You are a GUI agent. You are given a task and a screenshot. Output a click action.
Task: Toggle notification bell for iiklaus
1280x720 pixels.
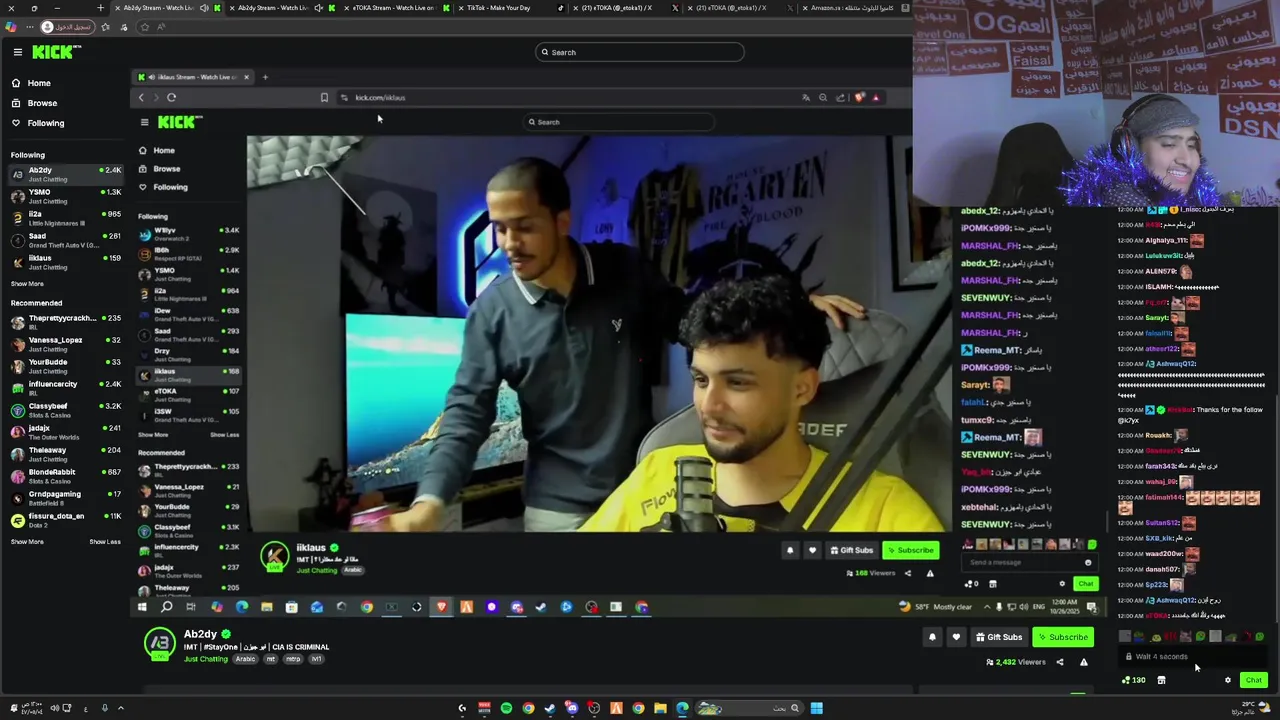pos(790,550)
